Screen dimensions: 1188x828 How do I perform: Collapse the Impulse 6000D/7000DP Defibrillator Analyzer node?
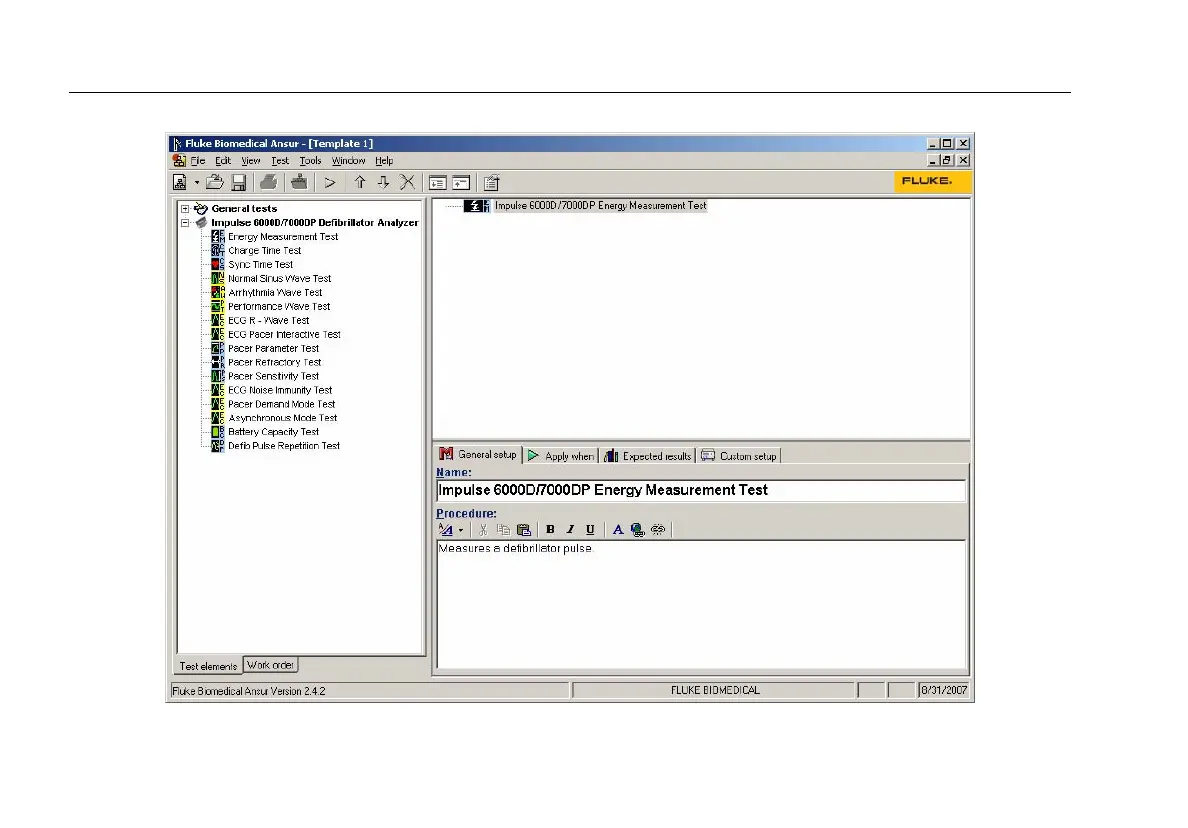(185, 223)
